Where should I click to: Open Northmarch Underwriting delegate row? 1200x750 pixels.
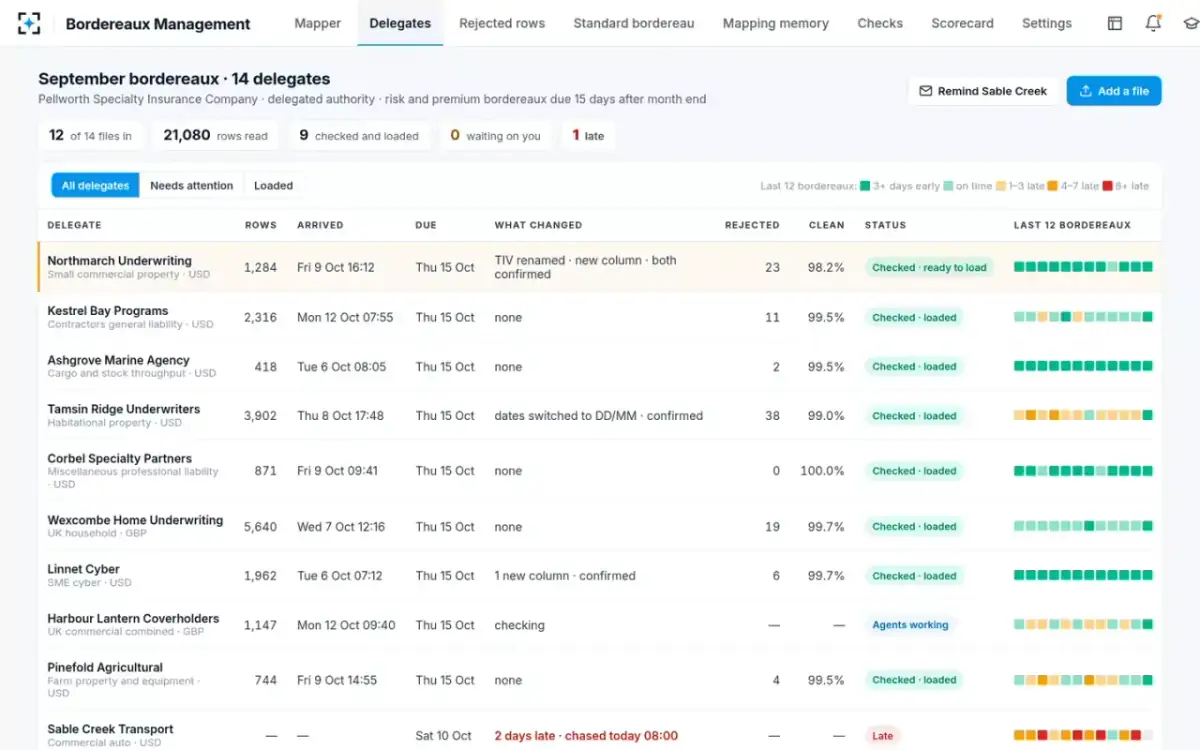tap(600, 267)
